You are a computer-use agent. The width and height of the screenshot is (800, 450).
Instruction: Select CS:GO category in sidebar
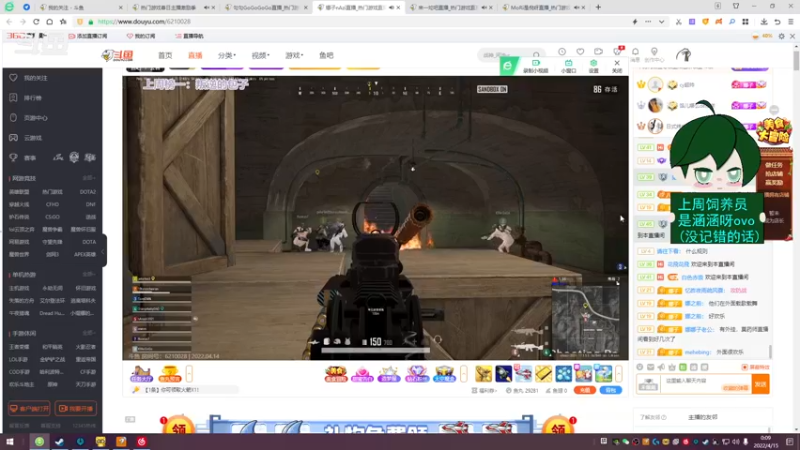click(52, 217)
